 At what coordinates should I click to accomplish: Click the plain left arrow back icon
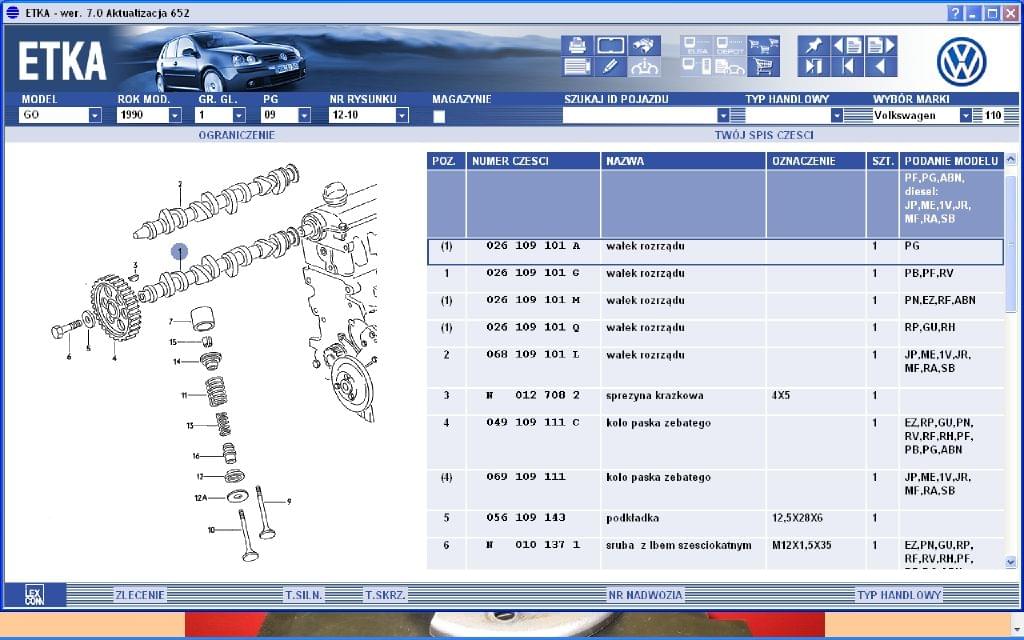881,67
